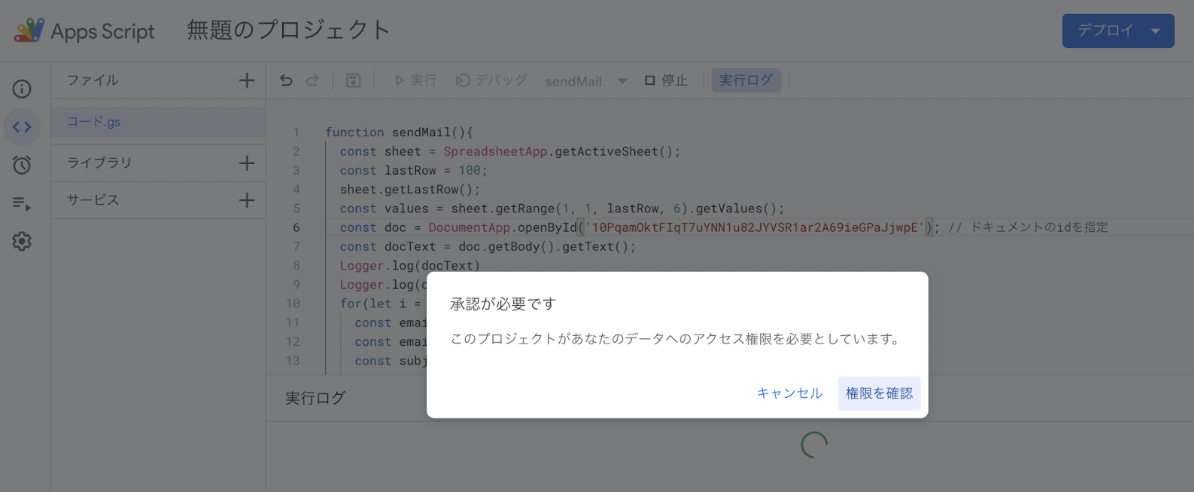This screenshot has height=492, width=1194.
Task: Toggle the 実行ログ execution log button
Action: (x=746, y=81)
